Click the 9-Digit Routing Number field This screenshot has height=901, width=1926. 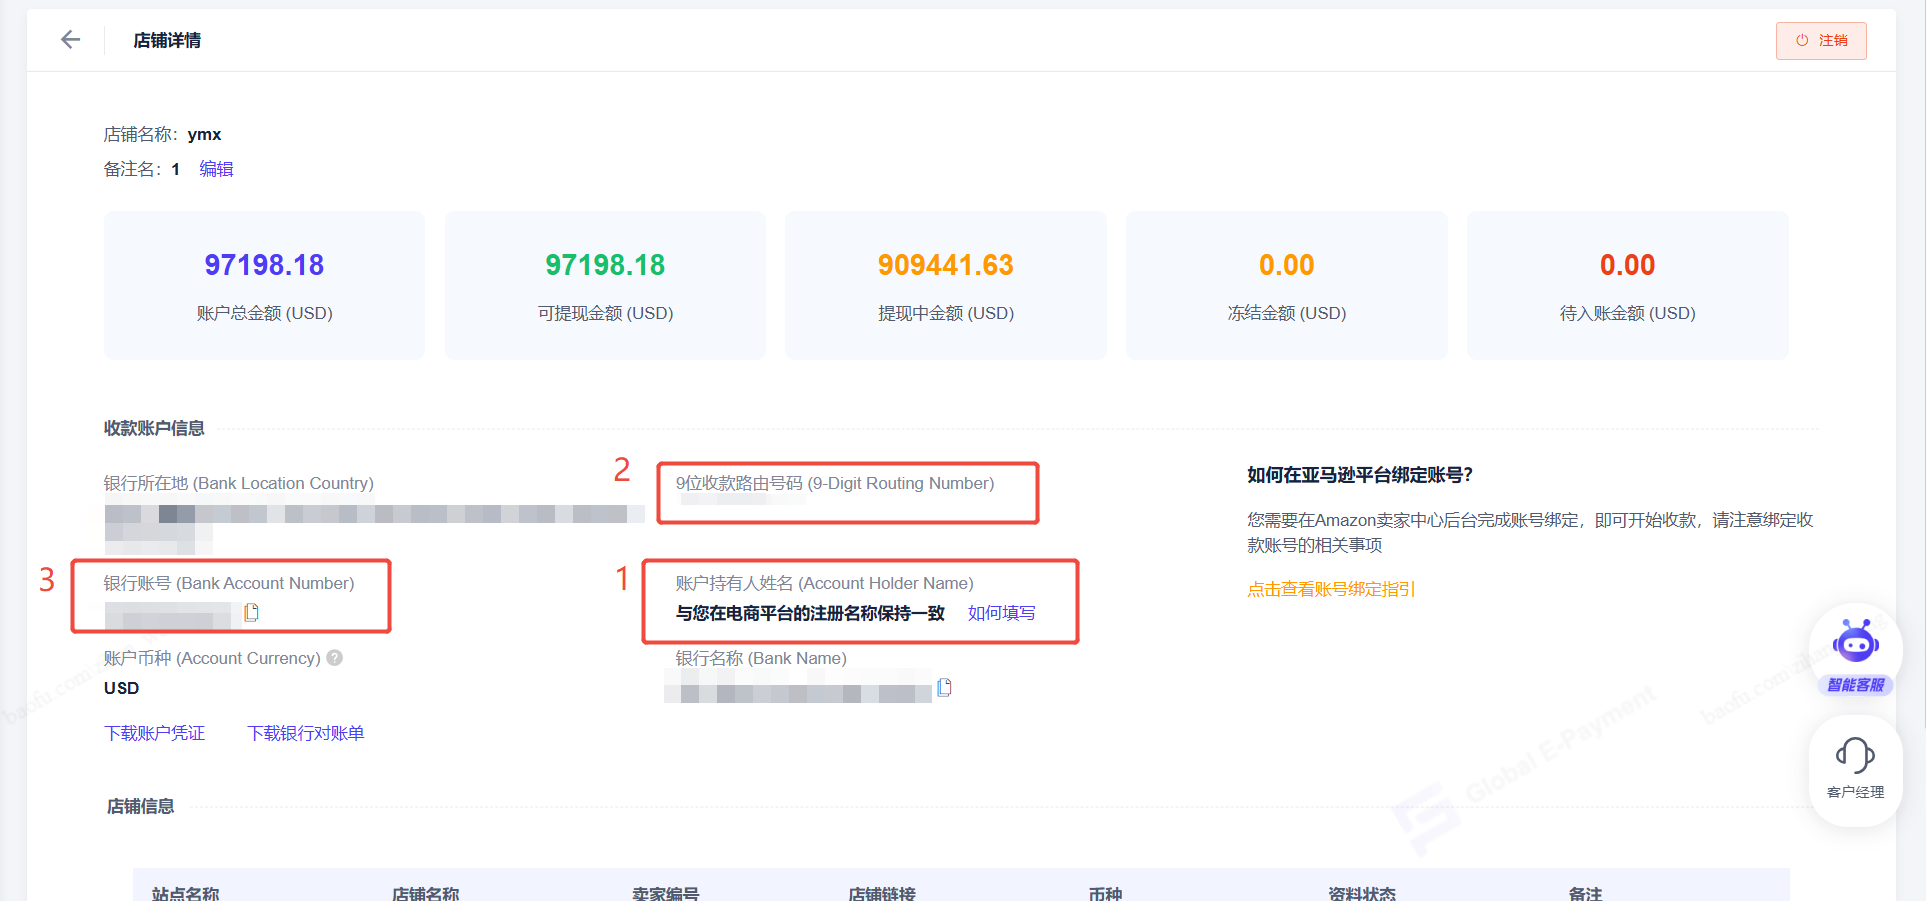point(846,492)
